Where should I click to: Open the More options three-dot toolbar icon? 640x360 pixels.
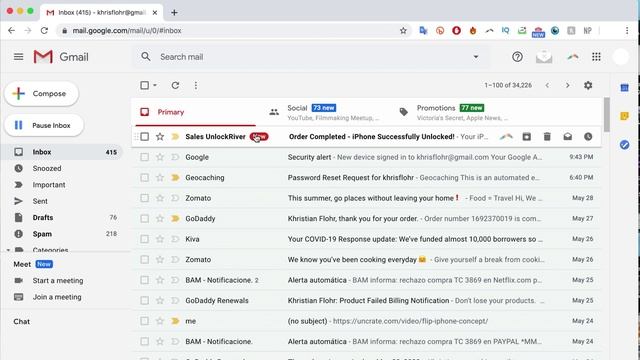point(196,85)
